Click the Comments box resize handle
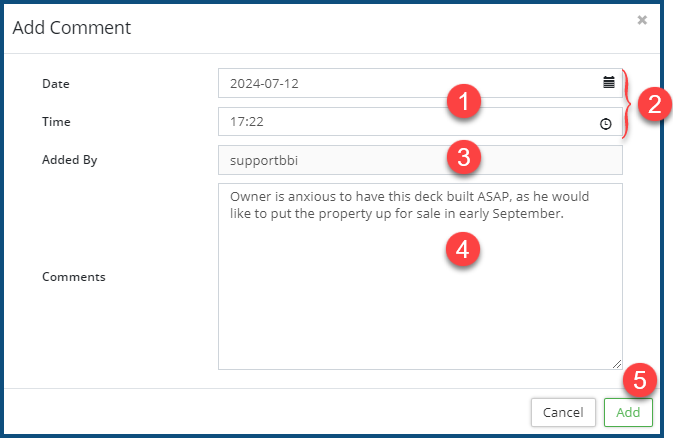The height and width of the screenshot is (438, 673). pos(617,364)
